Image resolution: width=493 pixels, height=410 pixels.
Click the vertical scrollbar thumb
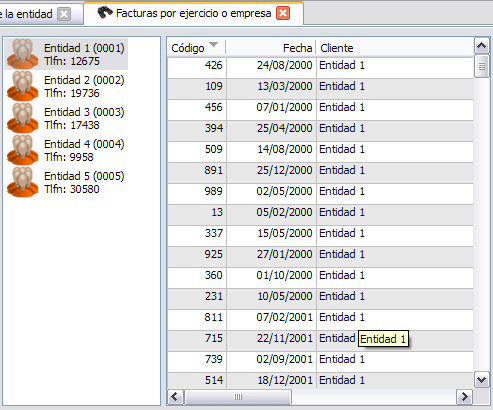[481, 66]
